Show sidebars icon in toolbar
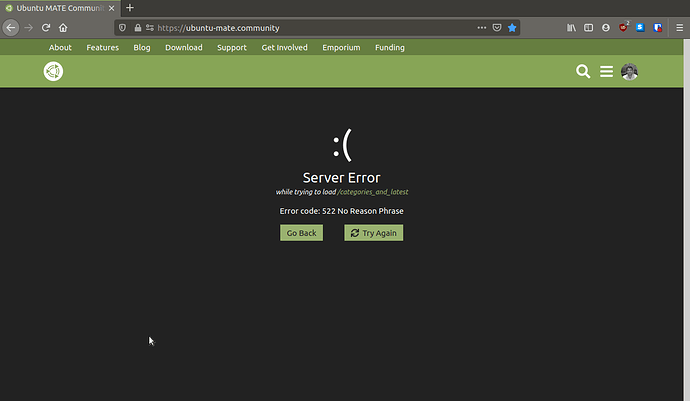 588,28
